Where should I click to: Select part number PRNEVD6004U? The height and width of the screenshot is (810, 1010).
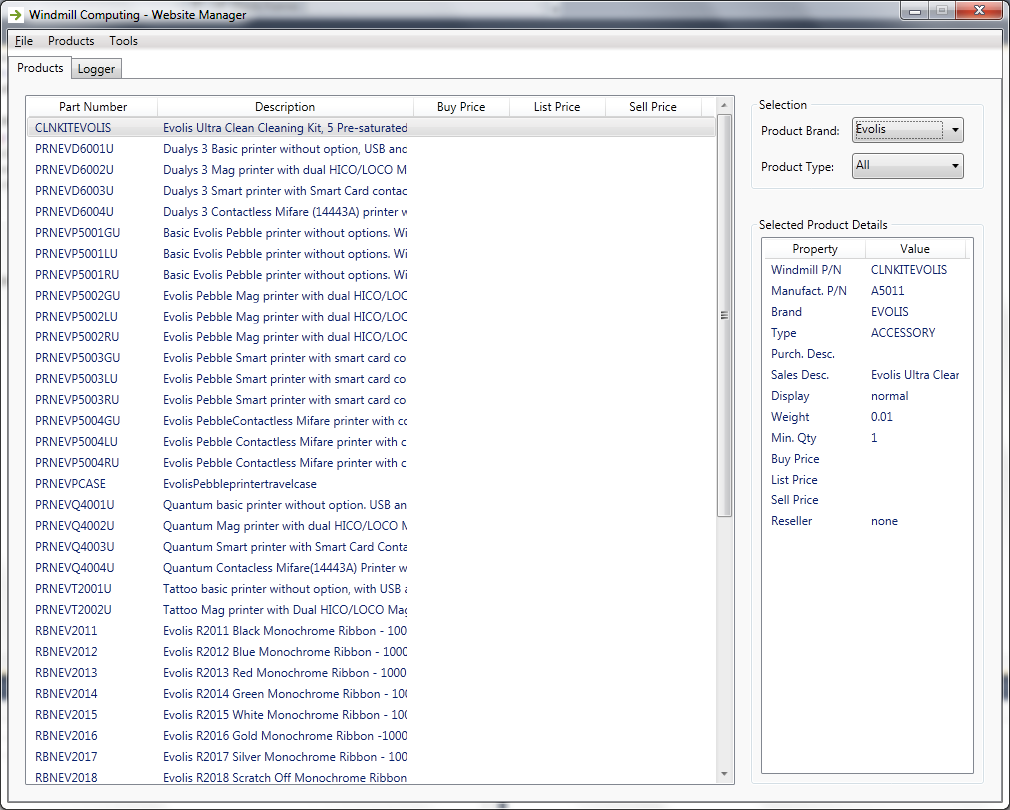[x=74, y=212]
